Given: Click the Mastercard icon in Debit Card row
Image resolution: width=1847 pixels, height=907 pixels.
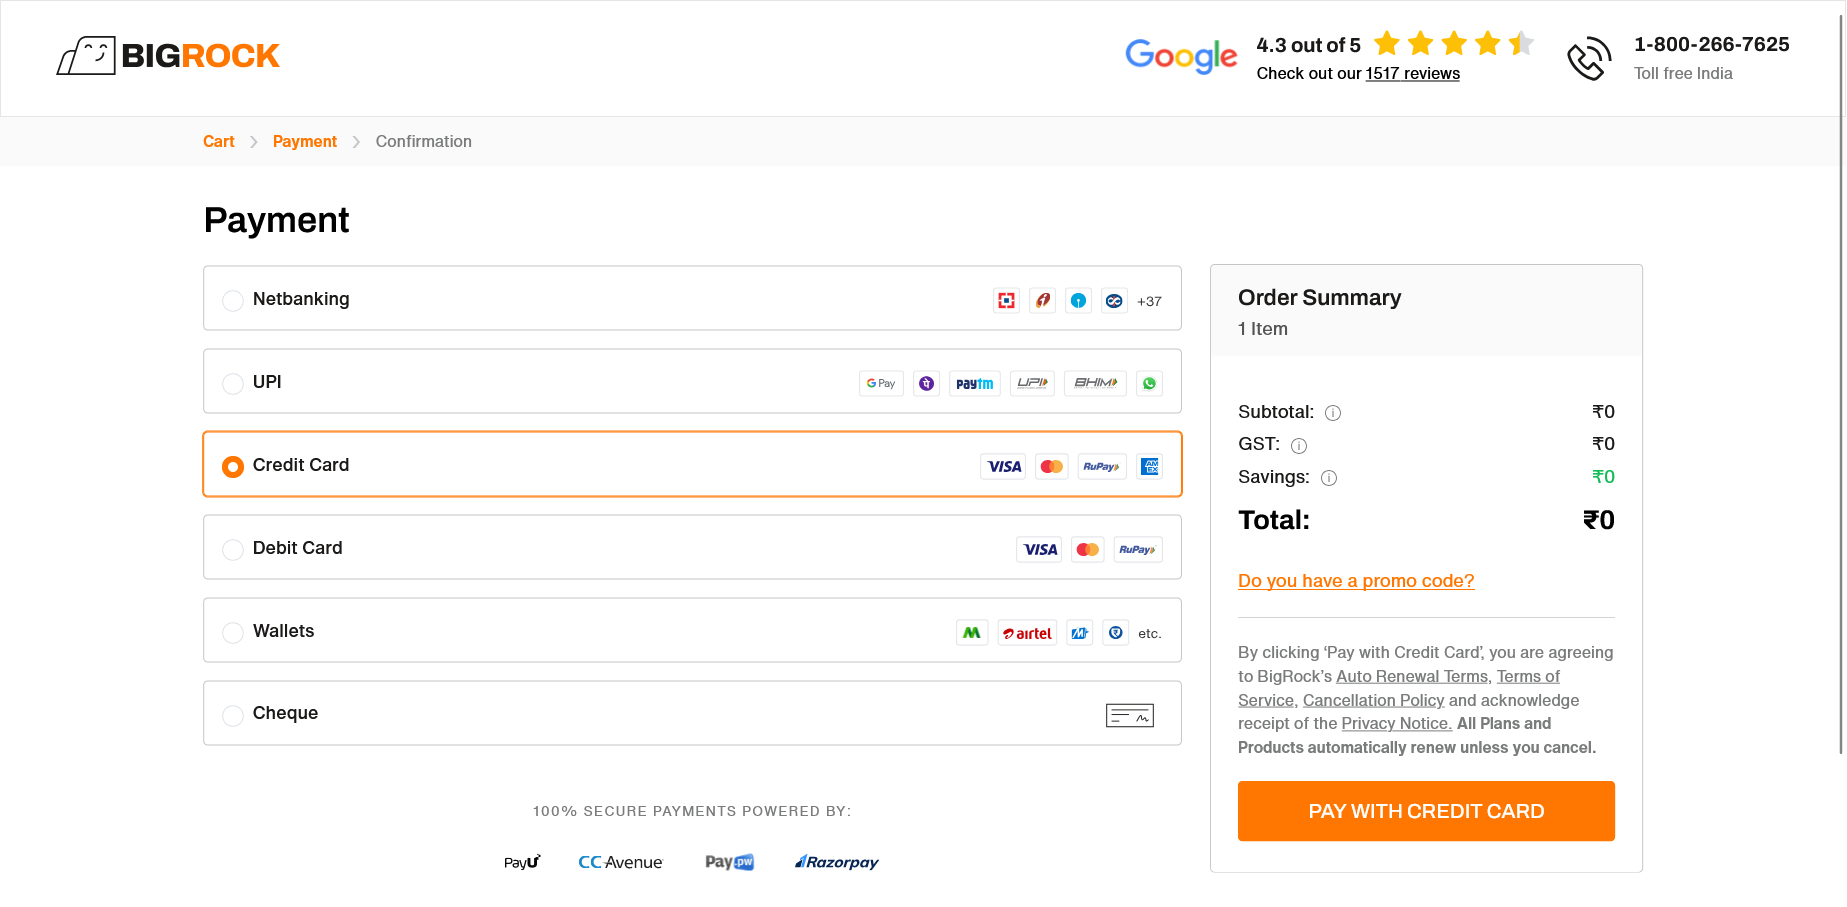Looking at the screenshot, I should [x=1088, y=550].
